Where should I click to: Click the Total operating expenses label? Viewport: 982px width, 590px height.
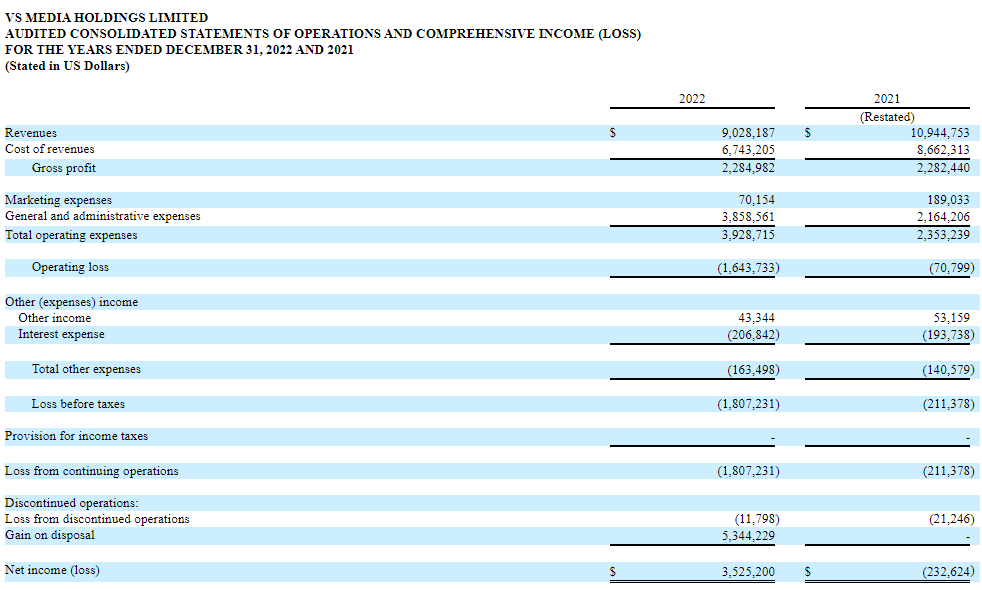(71, 235)
